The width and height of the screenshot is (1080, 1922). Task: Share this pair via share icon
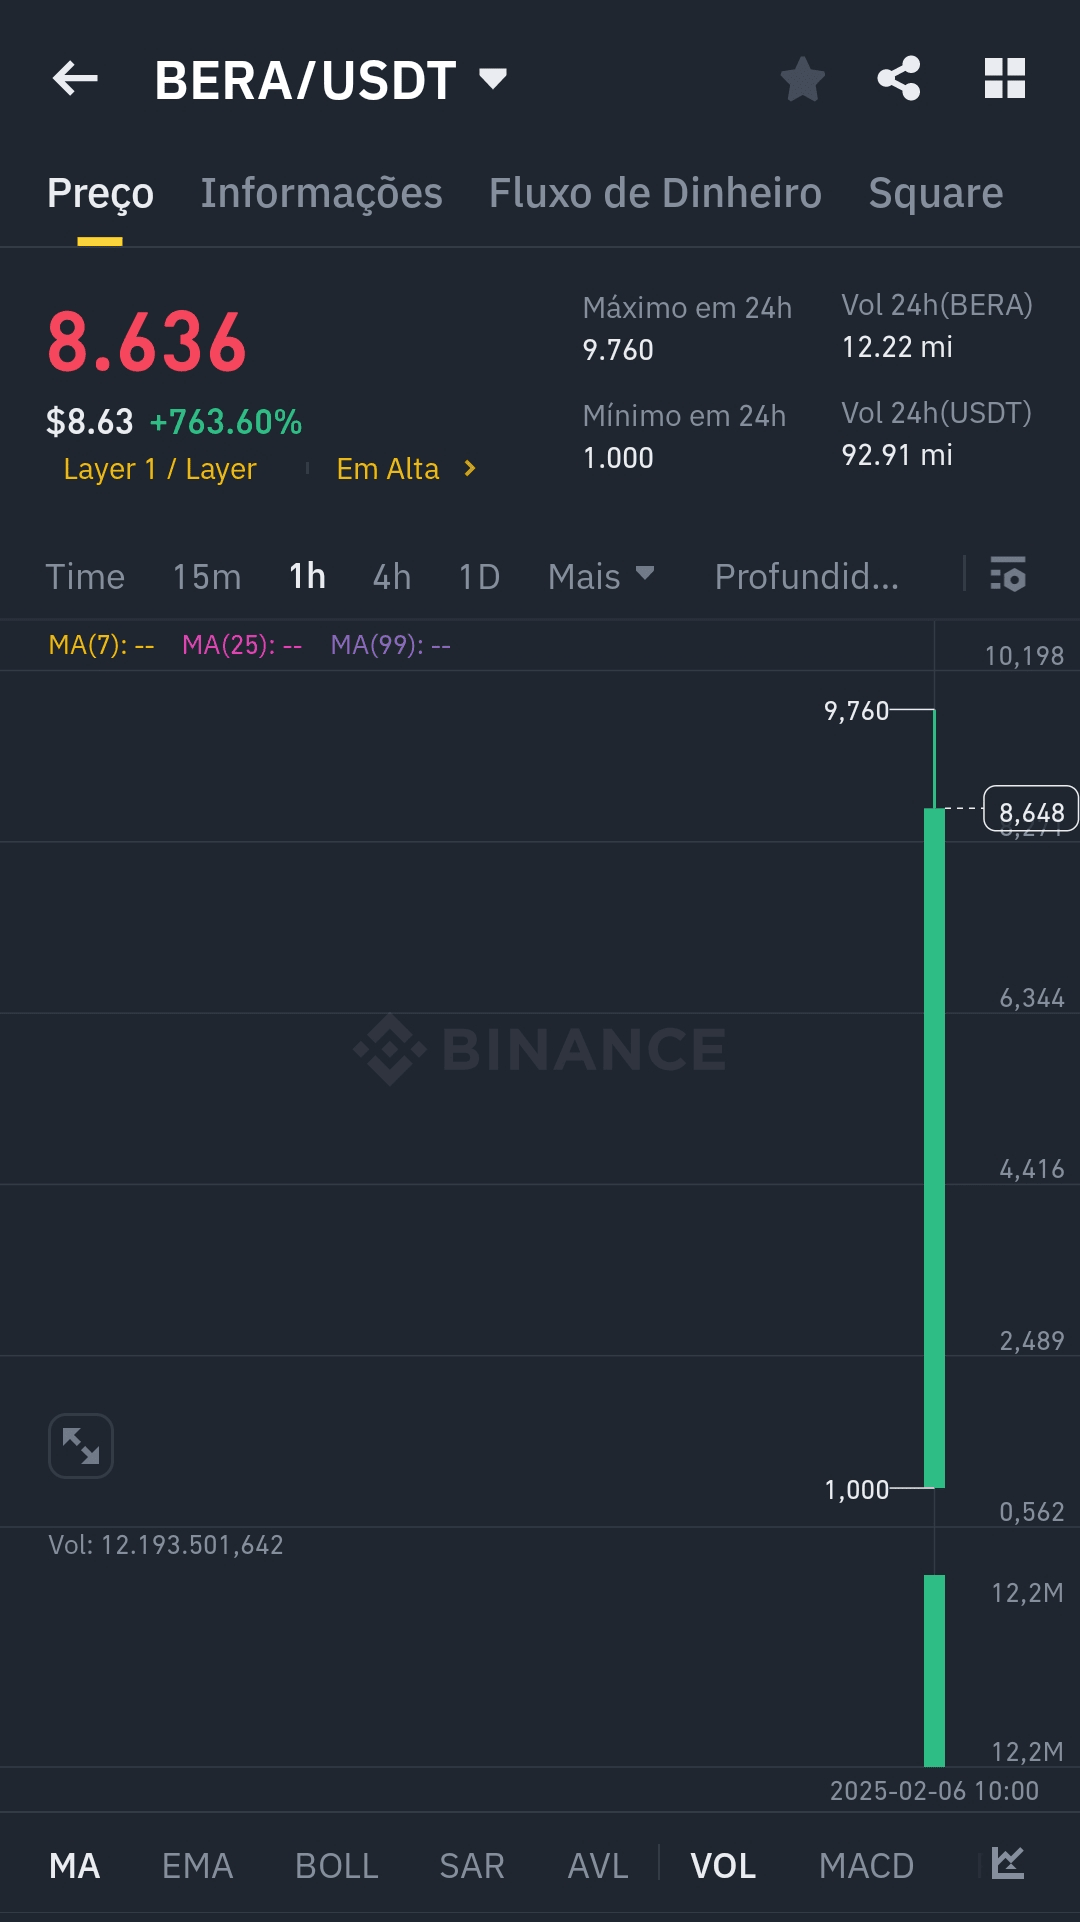click(899, 78)
